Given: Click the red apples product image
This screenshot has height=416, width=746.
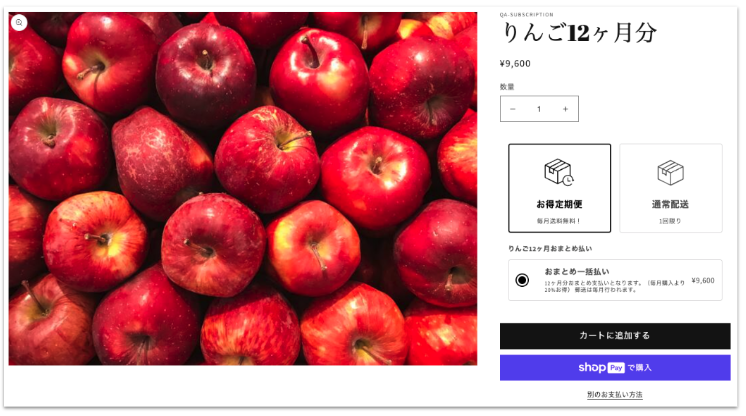Looking at the screenshot, I should (x=243, y=188).
